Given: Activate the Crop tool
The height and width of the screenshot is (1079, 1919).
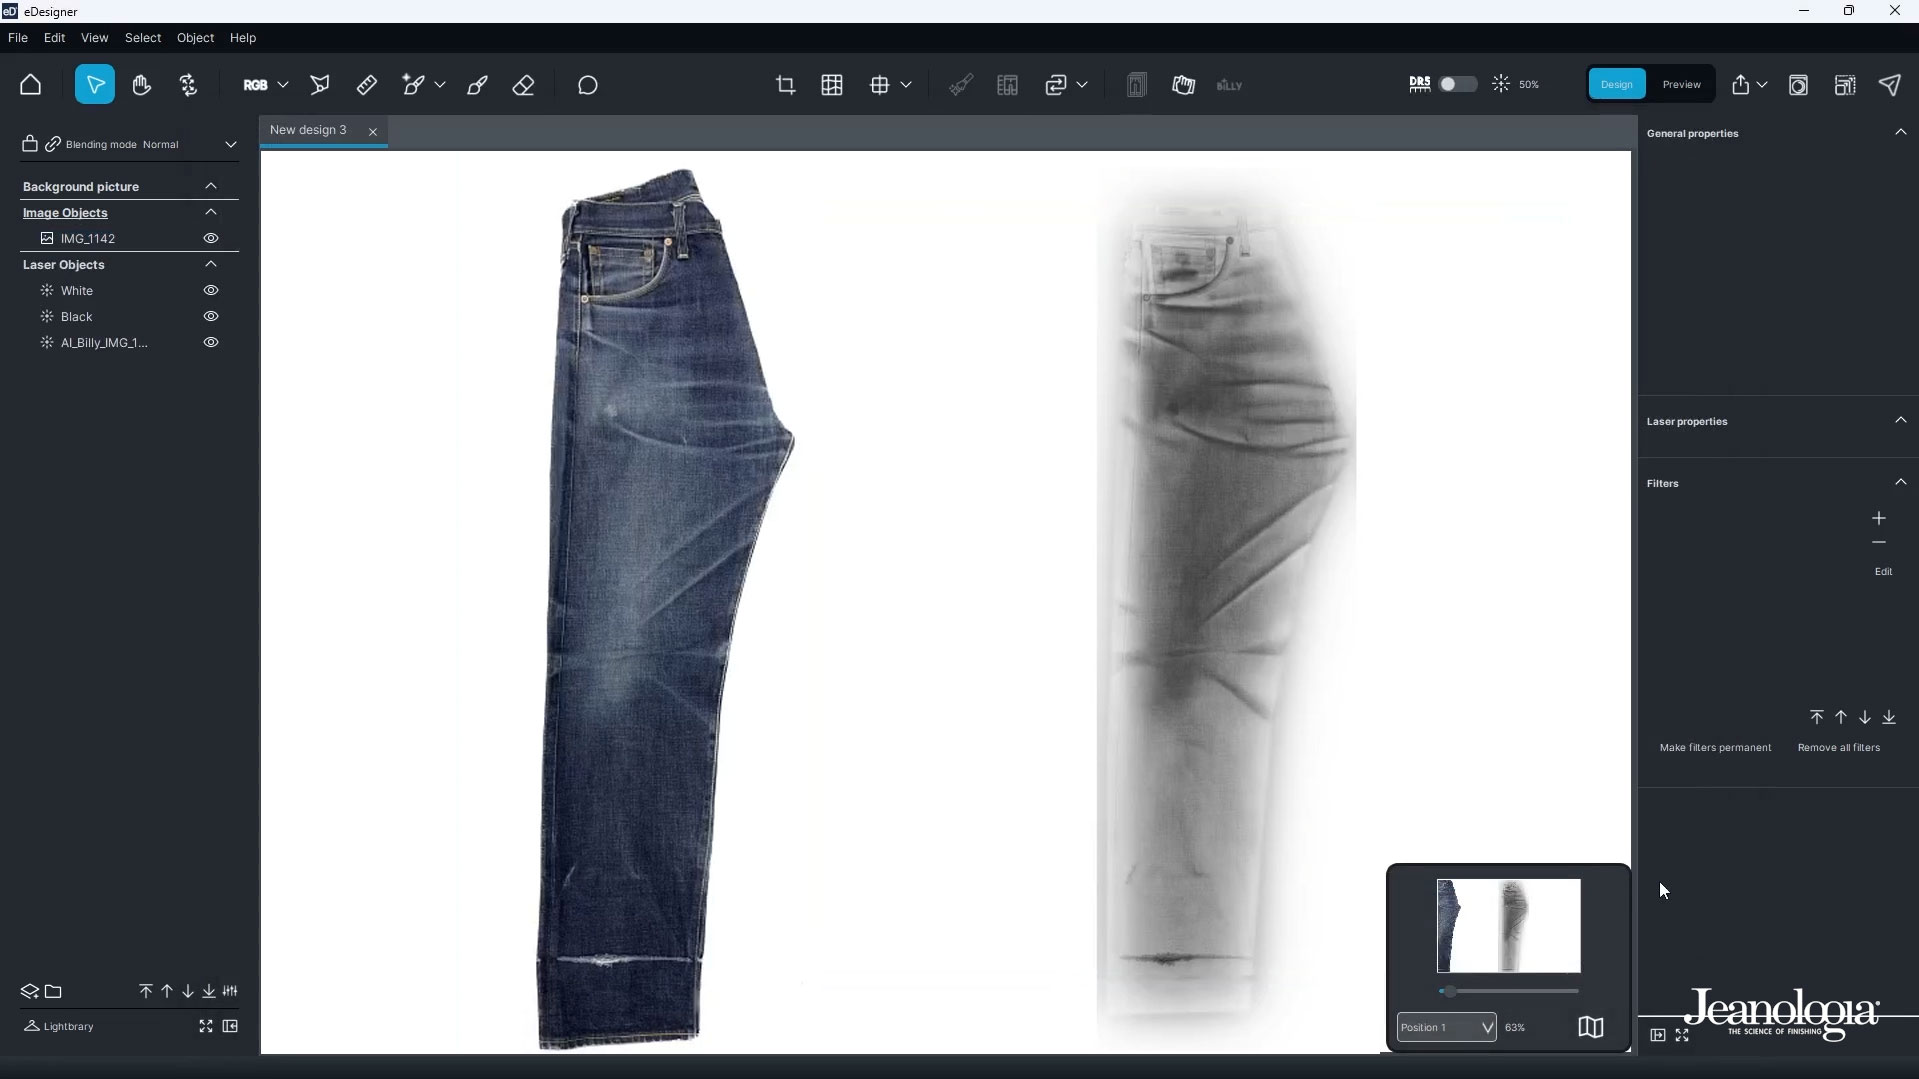Looking at the screenshot, I should [x=785, y=85].
